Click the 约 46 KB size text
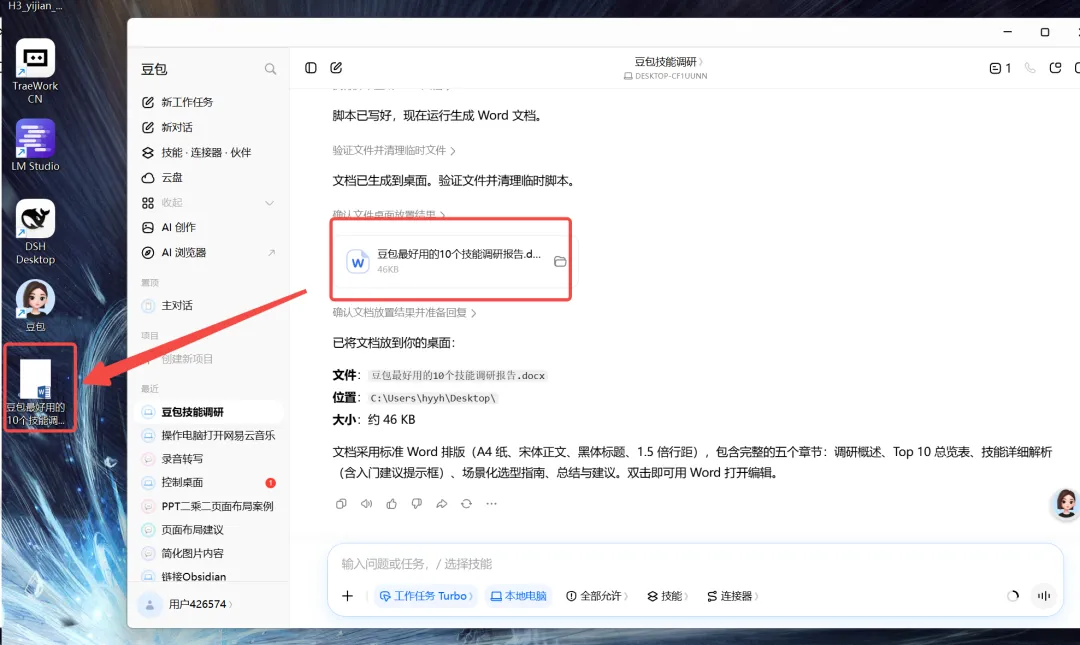Screen dimensions: 1080x645 (391, 420)
